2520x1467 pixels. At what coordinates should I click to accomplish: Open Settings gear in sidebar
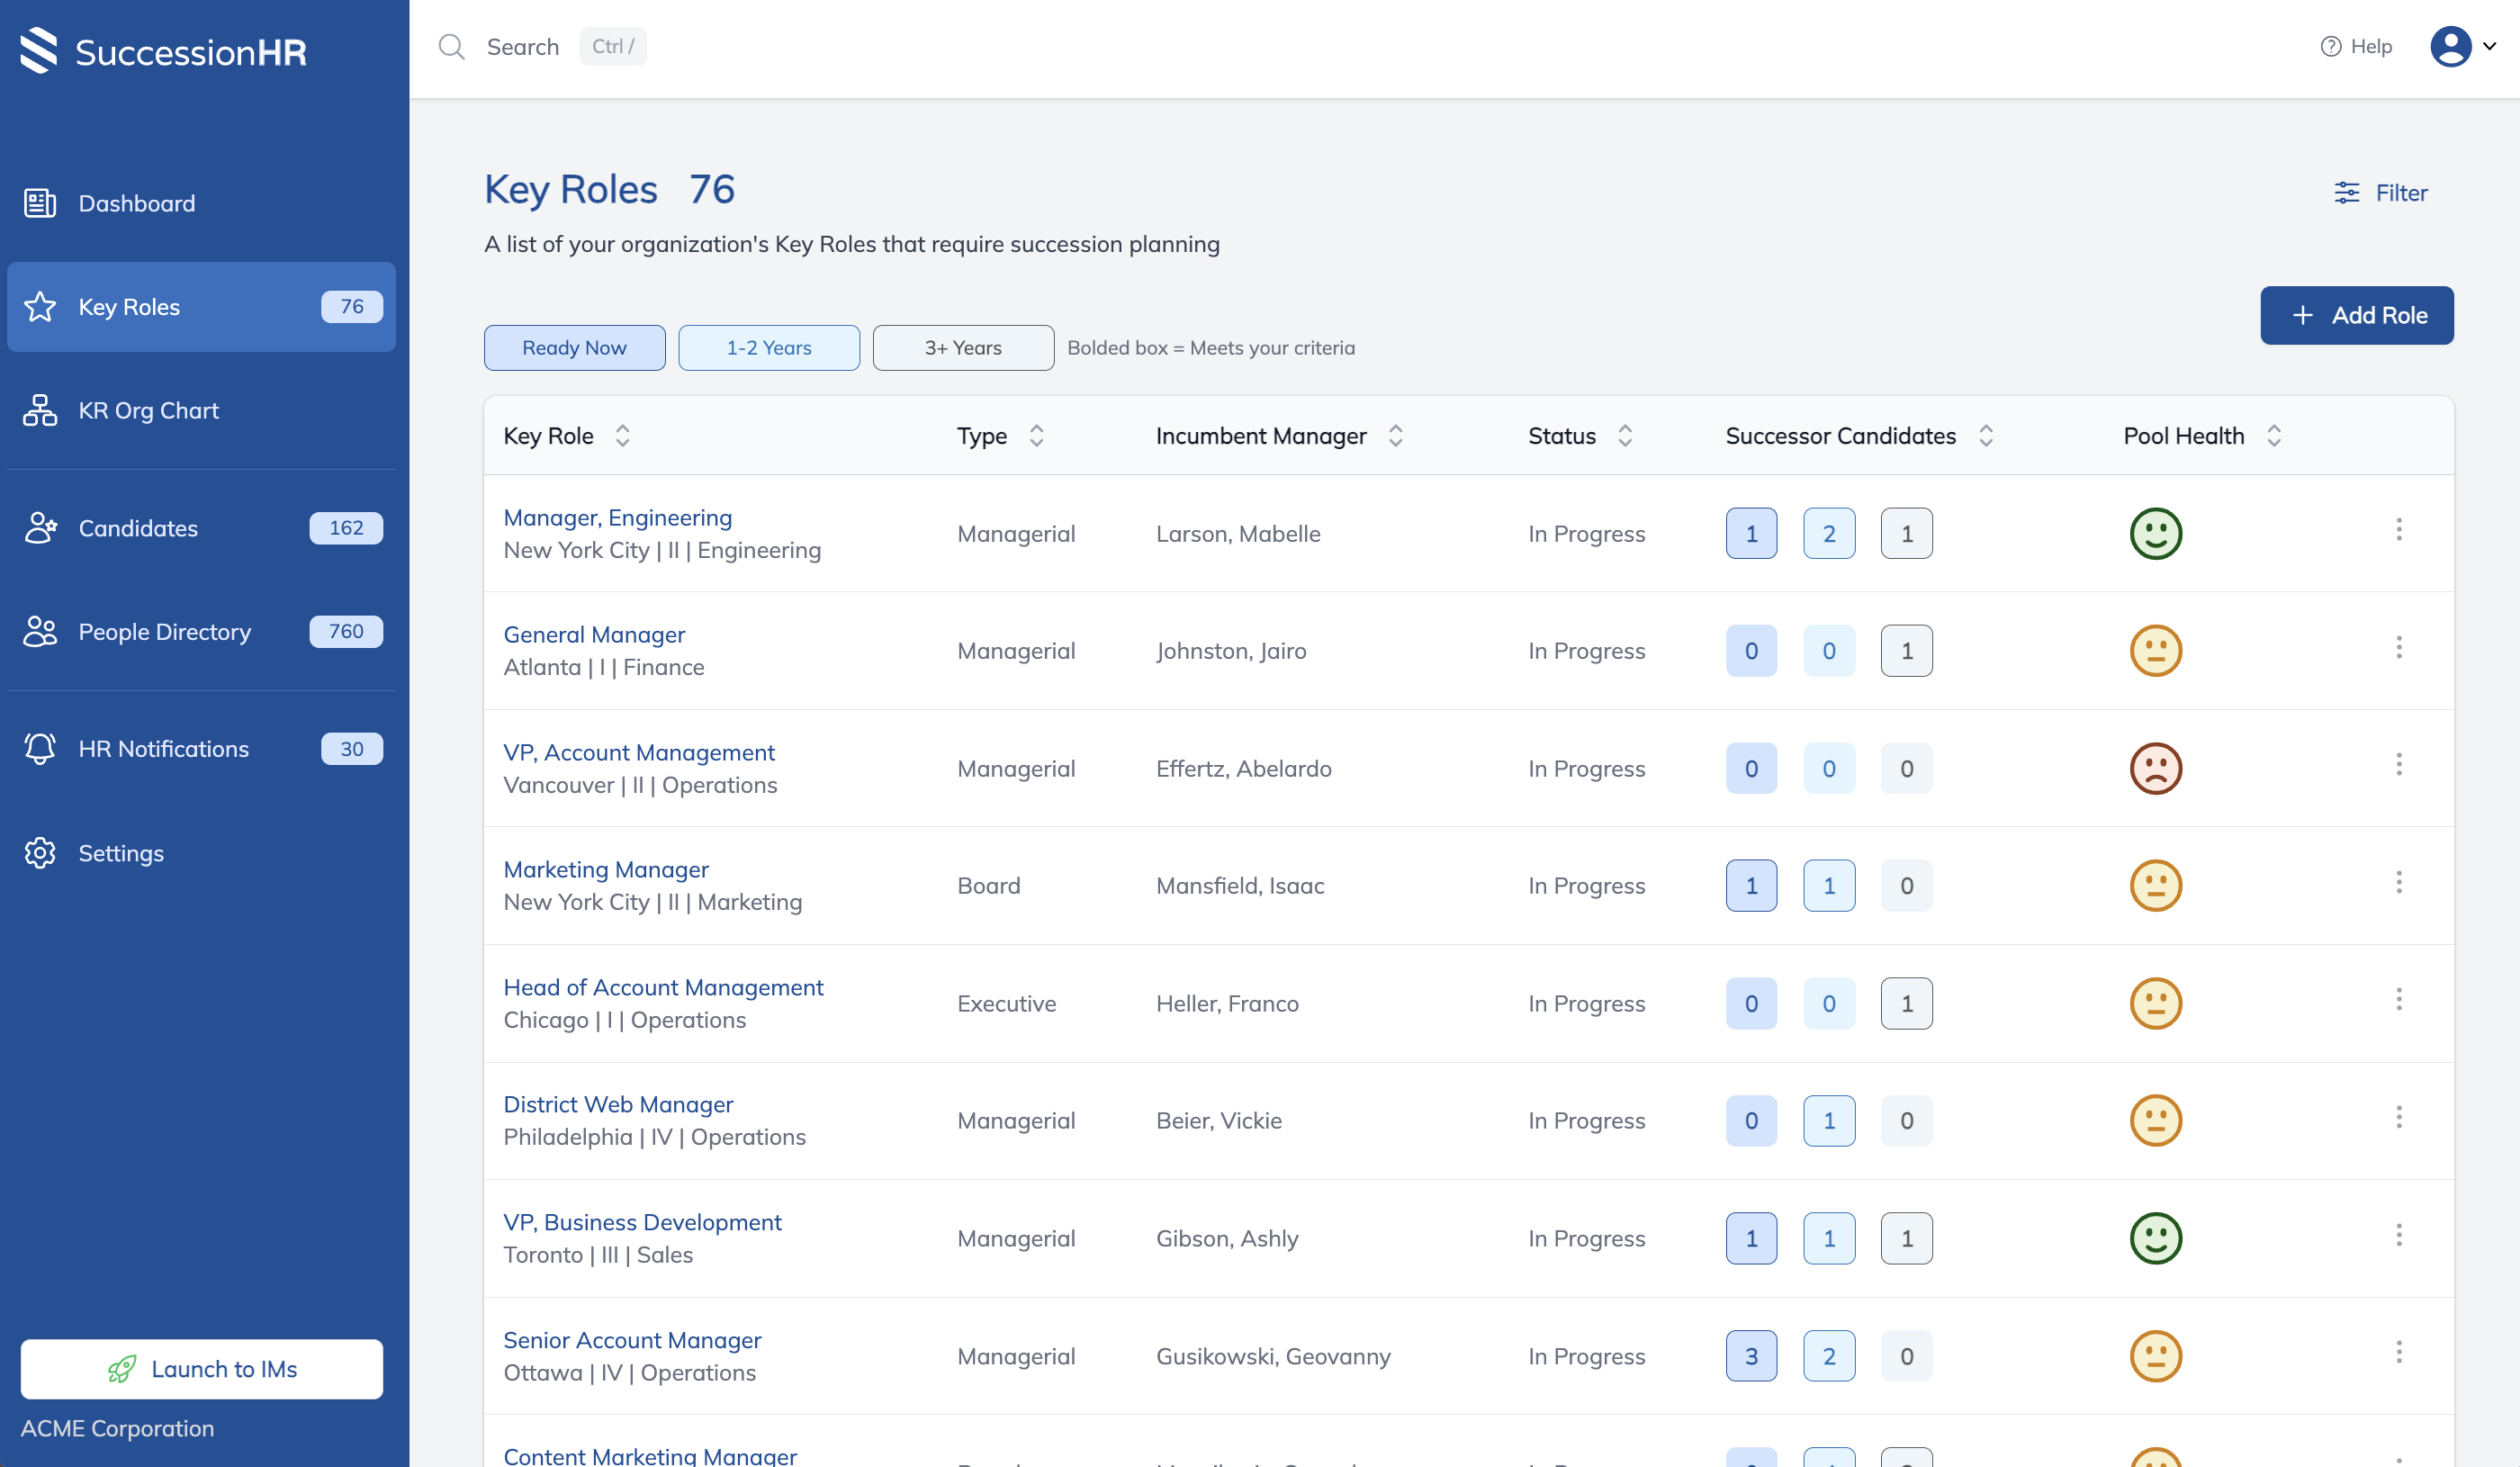pos(40,853)
